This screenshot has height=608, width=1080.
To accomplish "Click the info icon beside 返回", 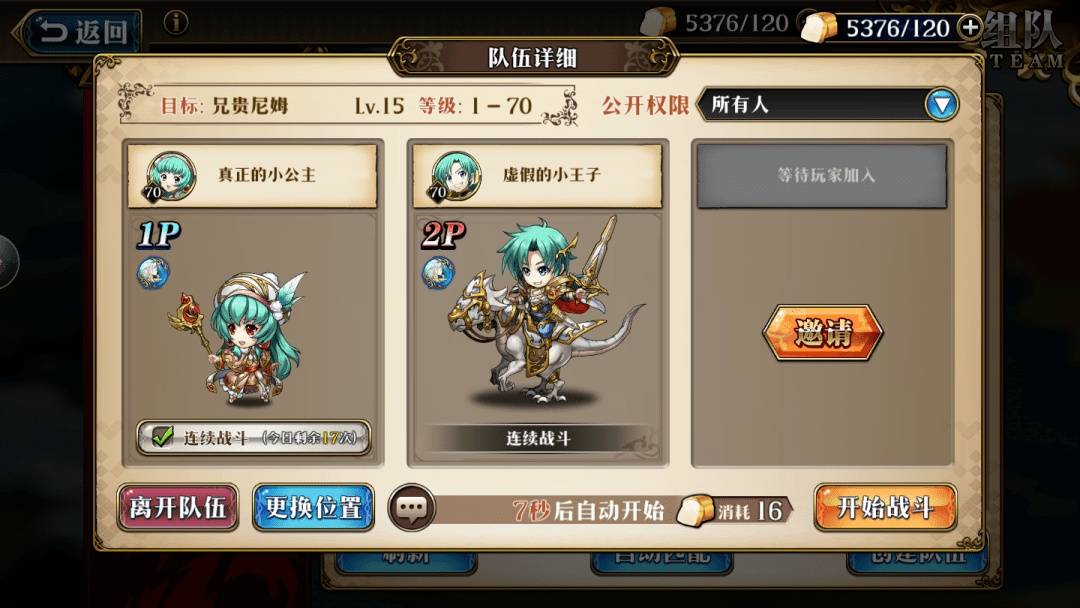I will (176, 23).
